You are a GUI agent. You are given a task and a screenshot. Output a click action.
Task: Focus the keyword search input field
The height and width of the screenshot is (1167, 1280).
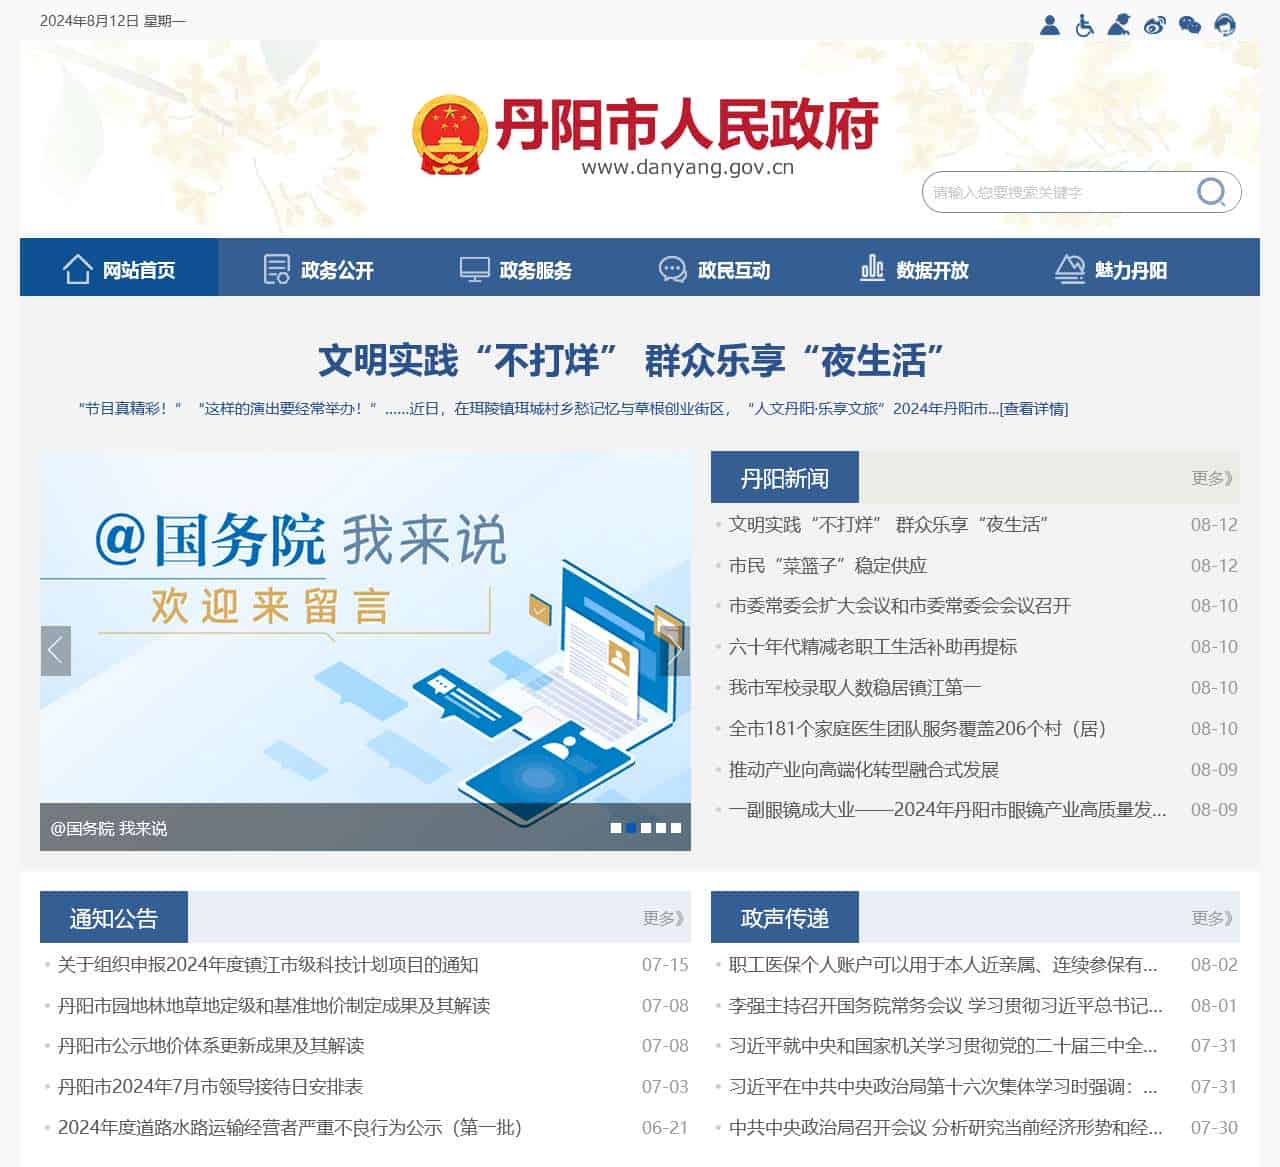(1055, 192)
